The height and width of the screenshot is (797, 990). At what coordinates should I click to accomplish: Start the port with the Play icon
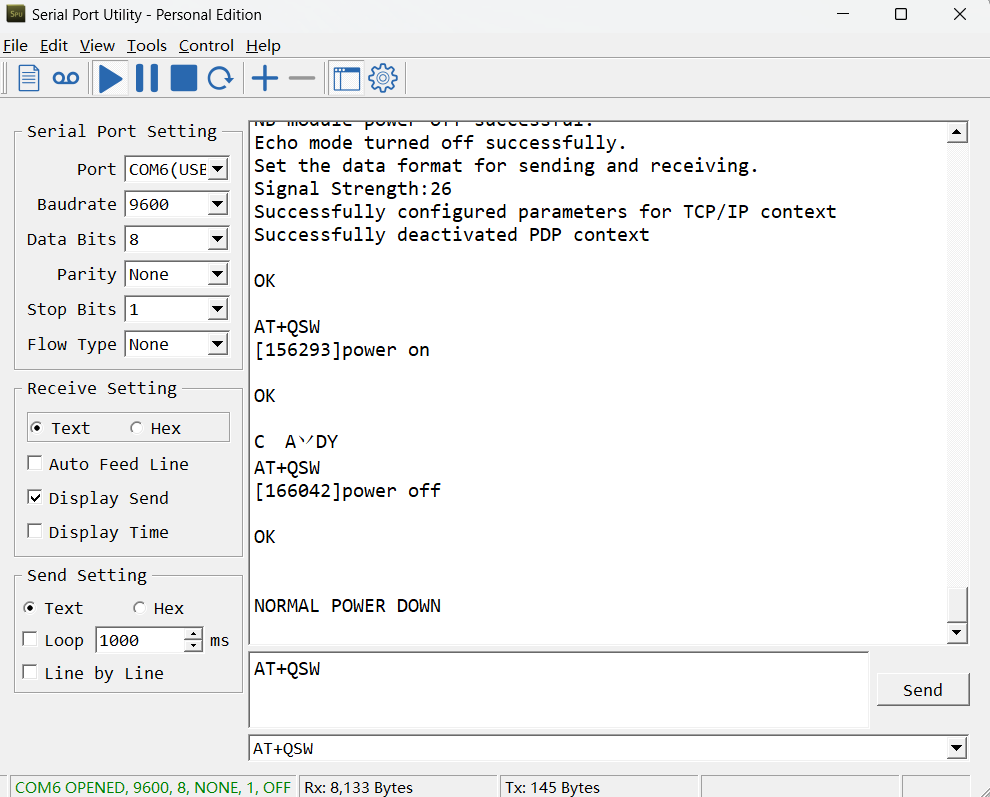tap(110, 78)
